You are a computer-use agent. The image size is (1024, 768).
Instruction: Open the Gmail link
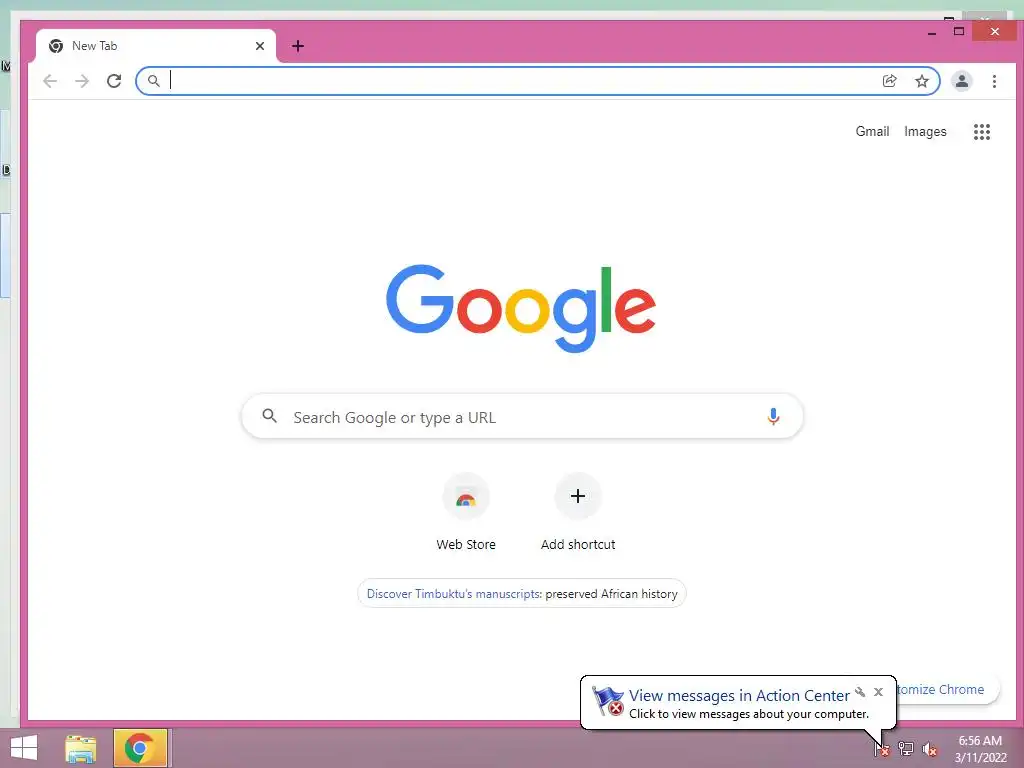pyautogui.click(x=872, y=131)
